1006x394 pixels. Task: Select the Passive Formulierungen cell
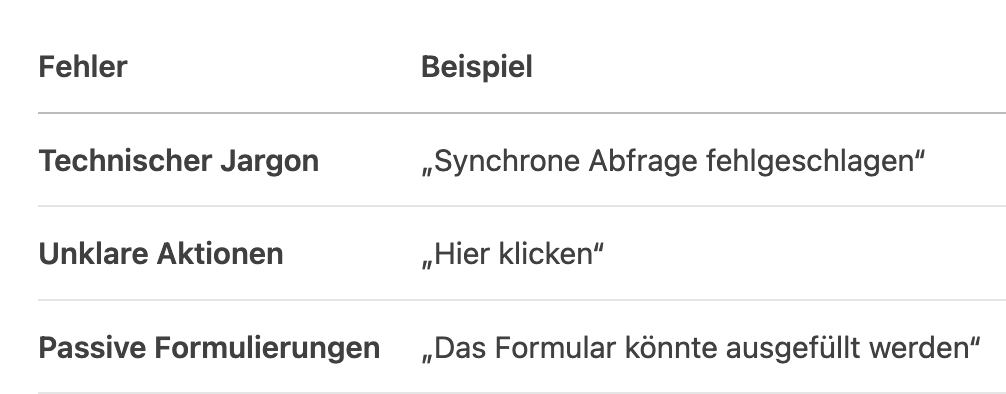(209, 348)
